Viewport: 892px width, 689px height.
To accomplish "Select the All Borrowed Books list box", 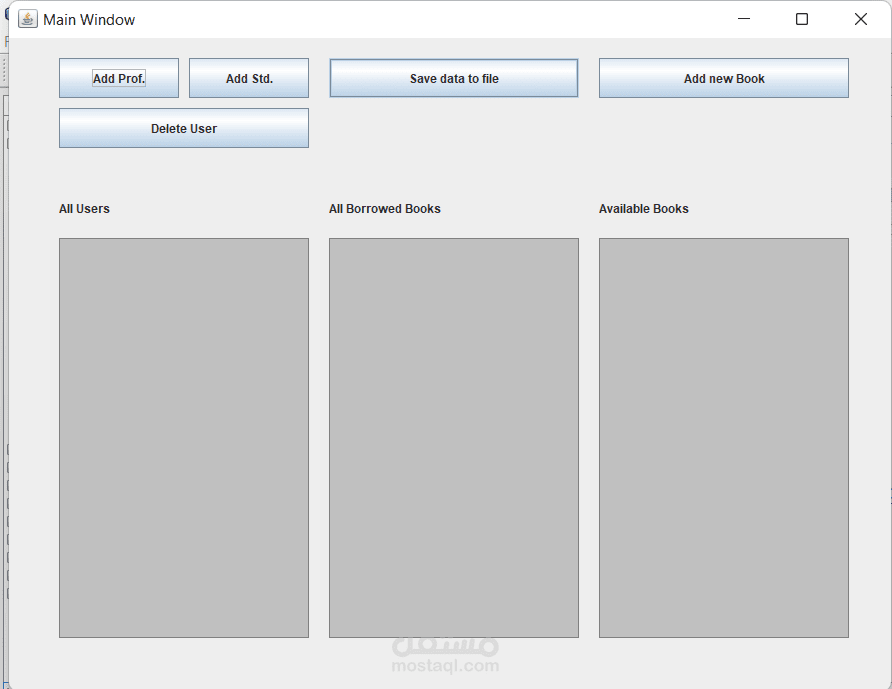I will click(454, 438).
